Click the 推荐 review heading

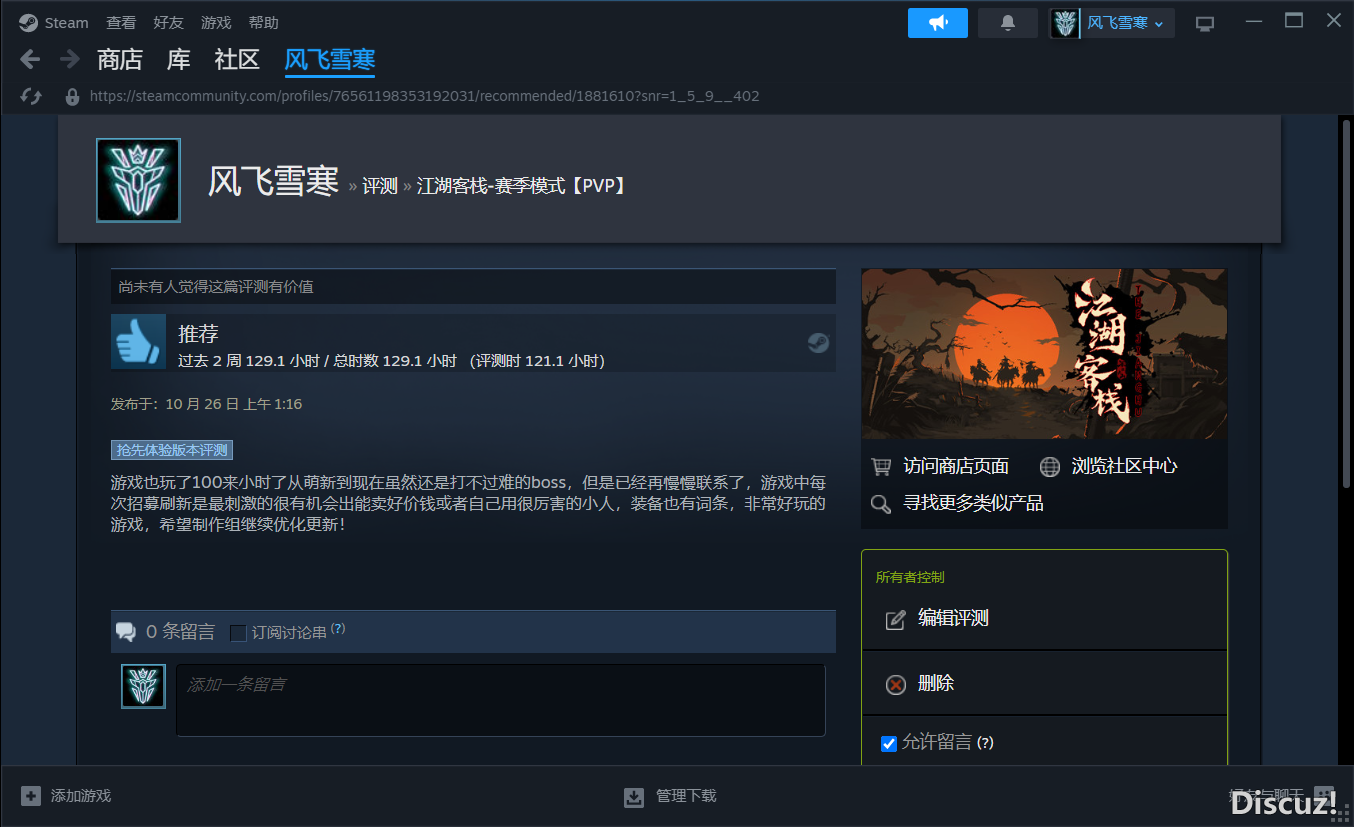pos(198,334)
